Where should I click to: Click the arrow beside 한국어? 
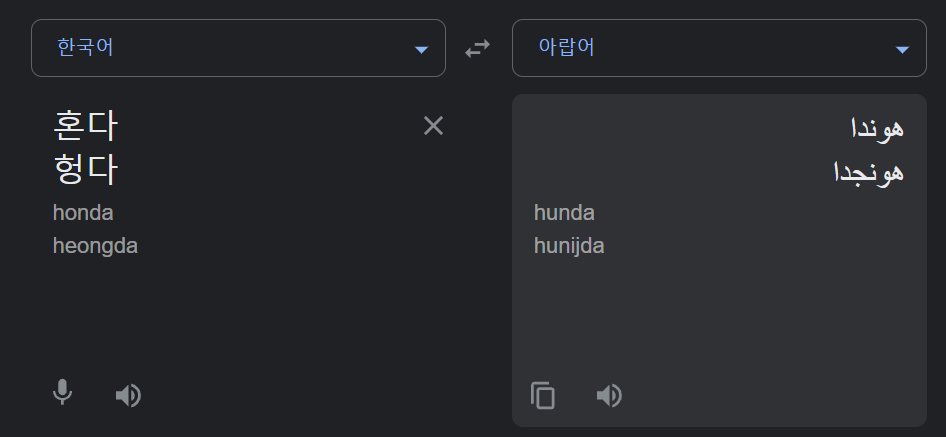421,49
